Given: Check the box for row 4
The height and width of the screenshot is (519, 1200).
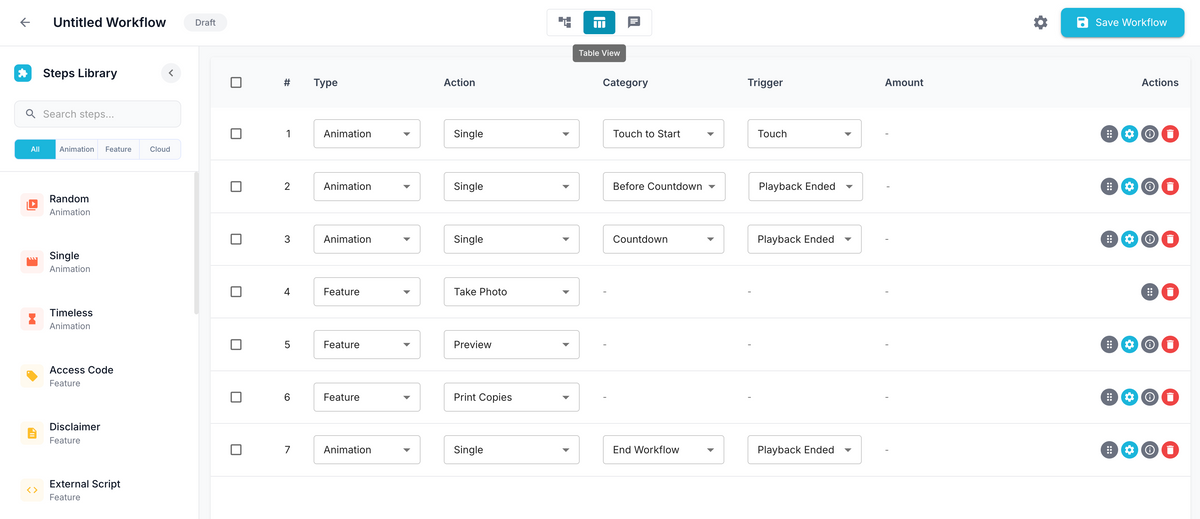Looking at the screenshot, I should 236,292.
